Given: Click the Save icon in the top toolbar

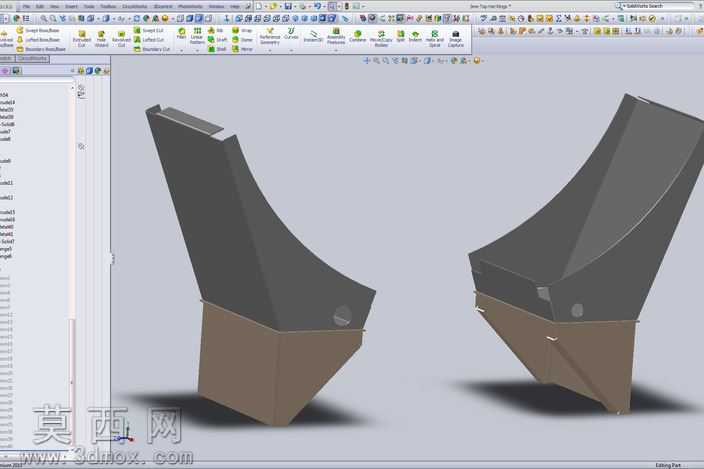Looking at the screenshot, I should pos(288,6).
